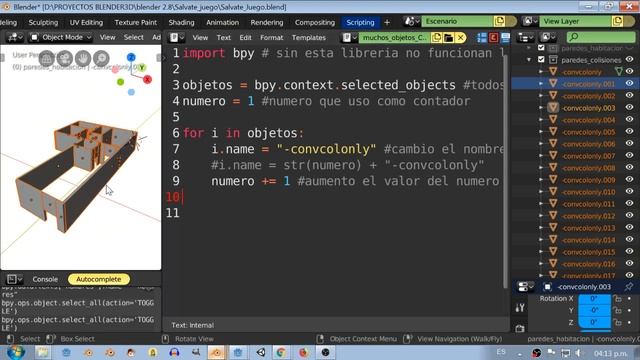Screen dimensions: 640x360
Task: Click the red X axis gizmo handle
Action: point(147,80)
